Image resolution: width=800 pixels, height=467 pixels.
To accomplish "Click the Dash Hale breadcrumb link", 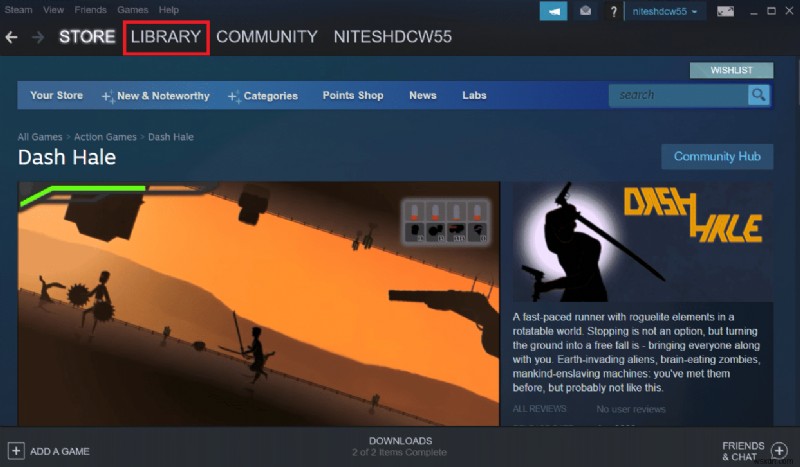I will (x=171, y=137).
